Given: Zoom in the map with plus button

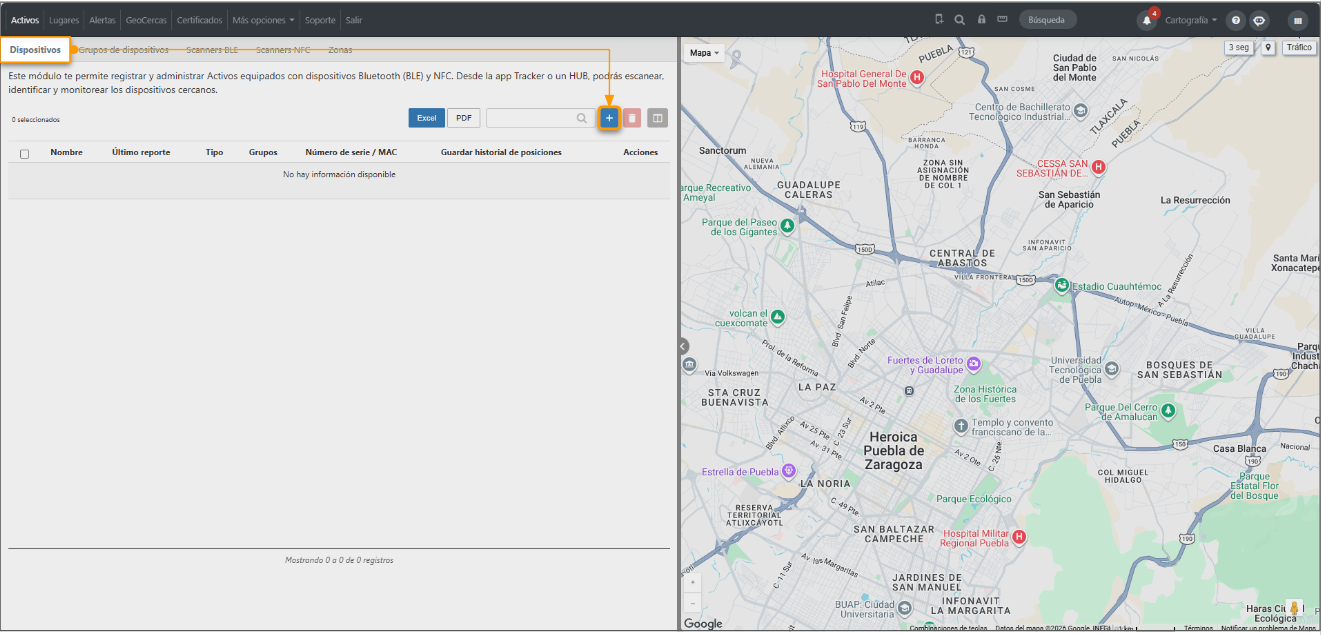Looking at the screenshot, I should pos(692,581).
